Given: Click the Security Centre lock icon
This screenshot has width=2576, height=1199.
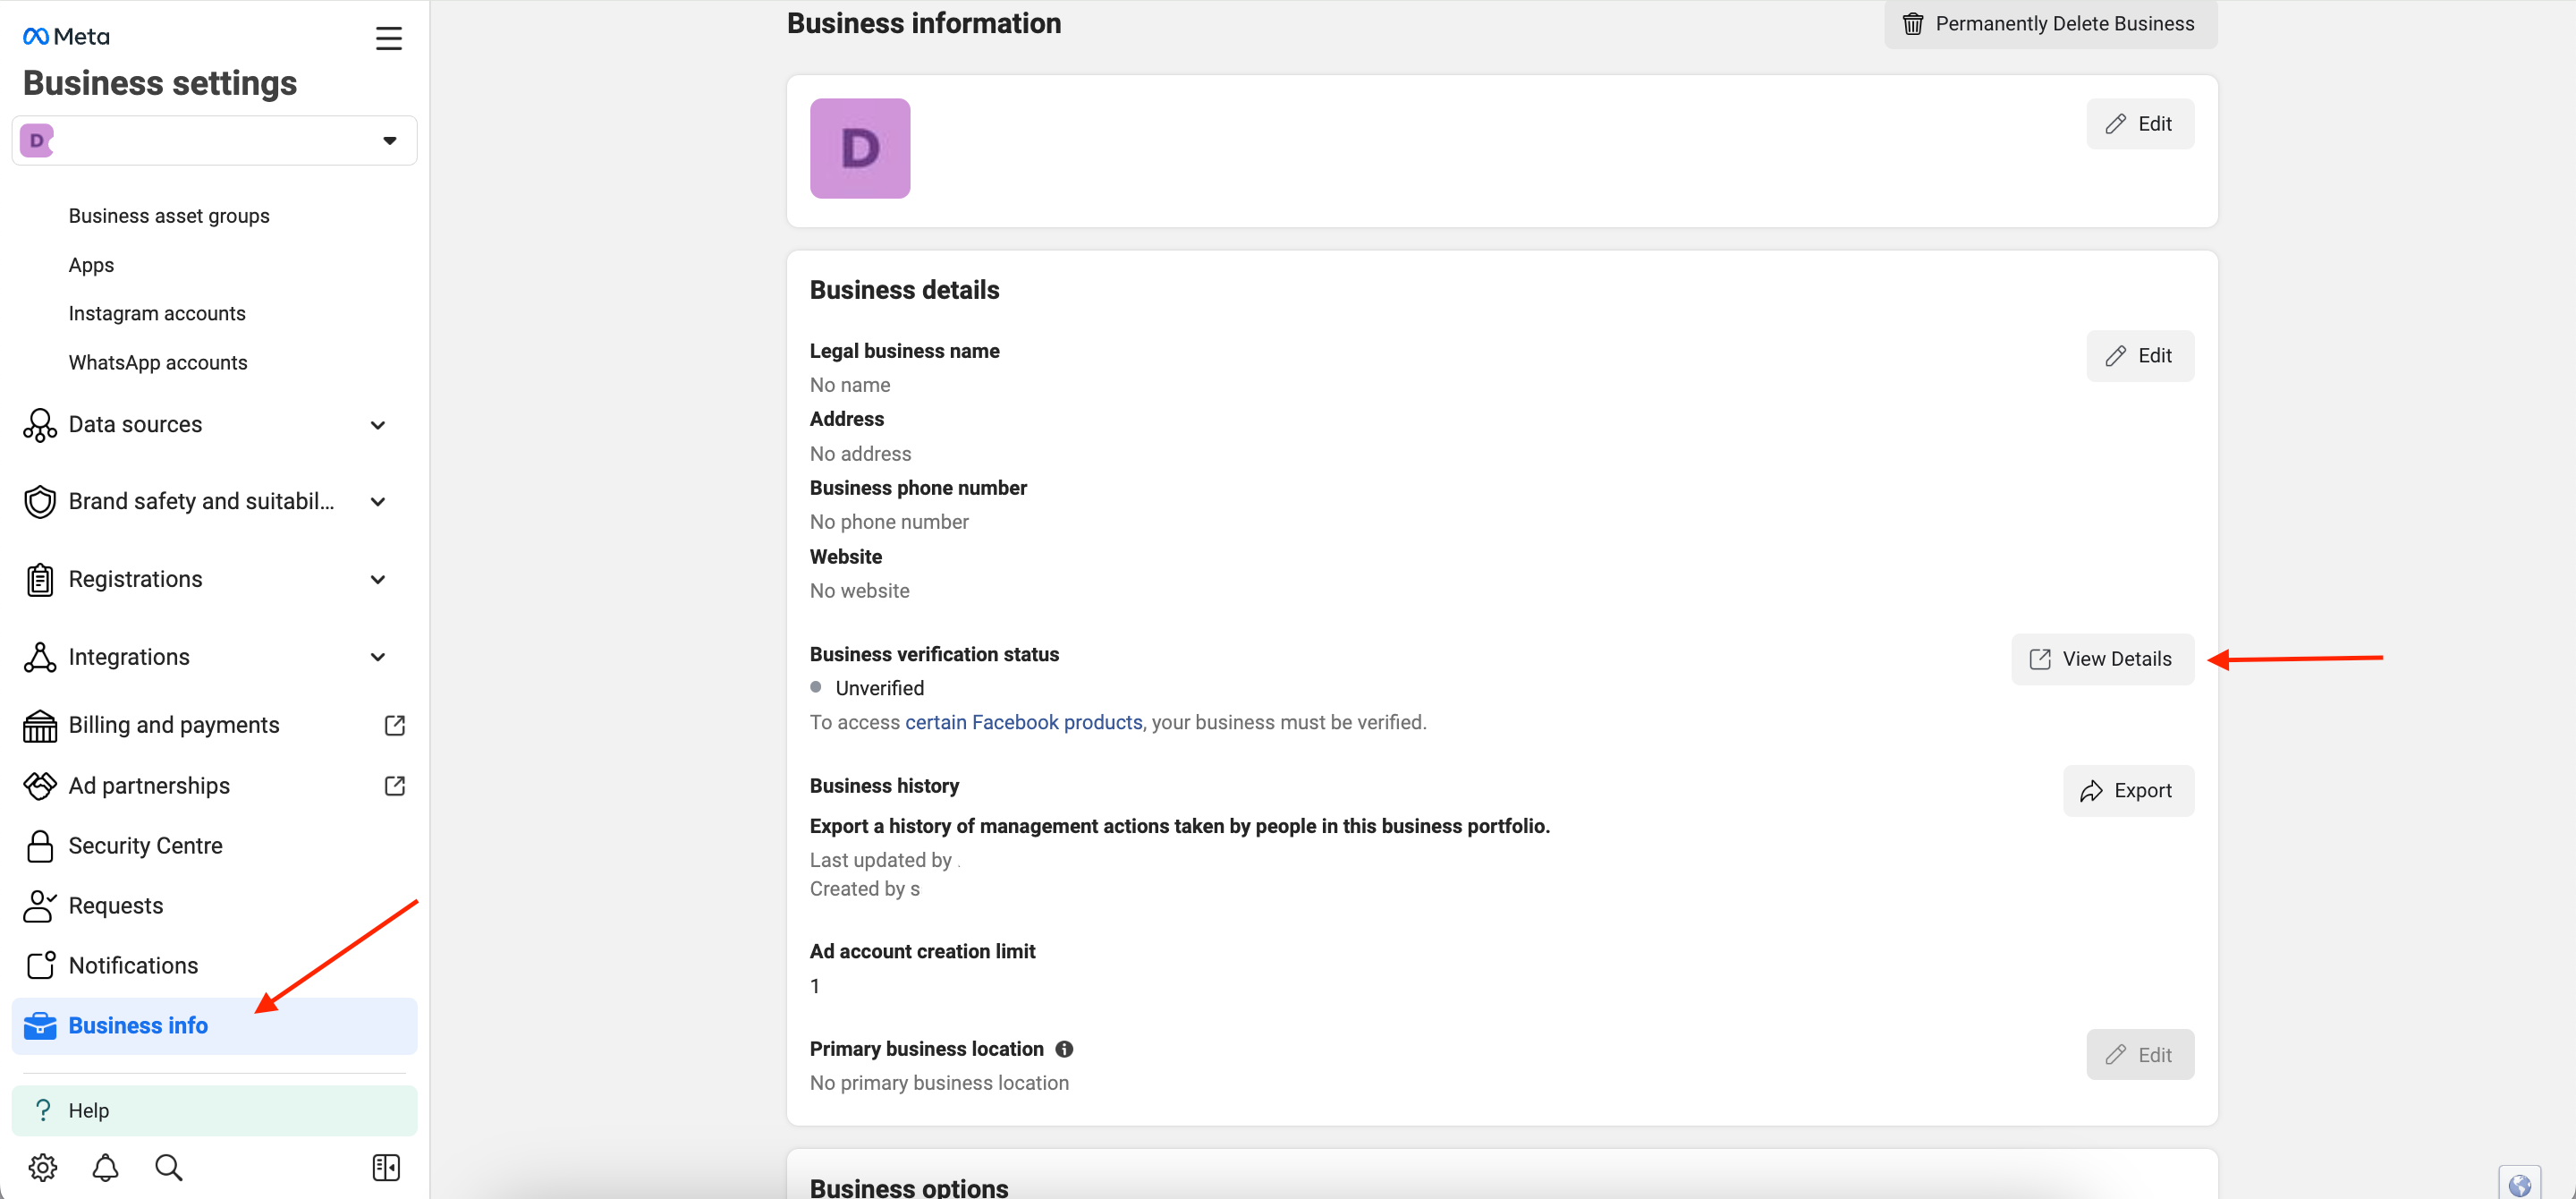Looking at the screenshot, I should 40,846.
